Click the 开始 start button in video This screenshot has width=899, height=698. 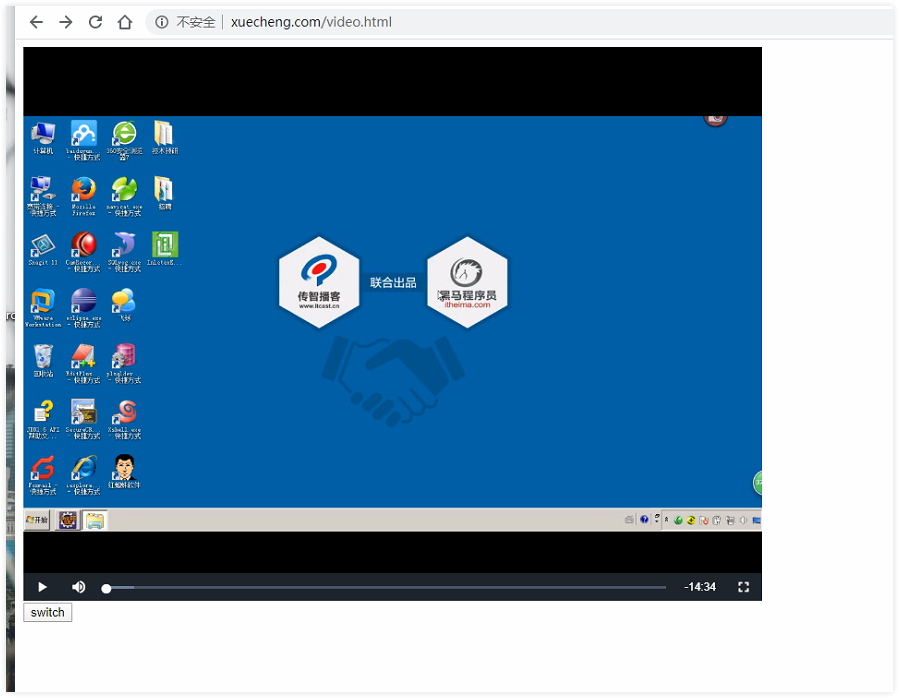point(37,520)
